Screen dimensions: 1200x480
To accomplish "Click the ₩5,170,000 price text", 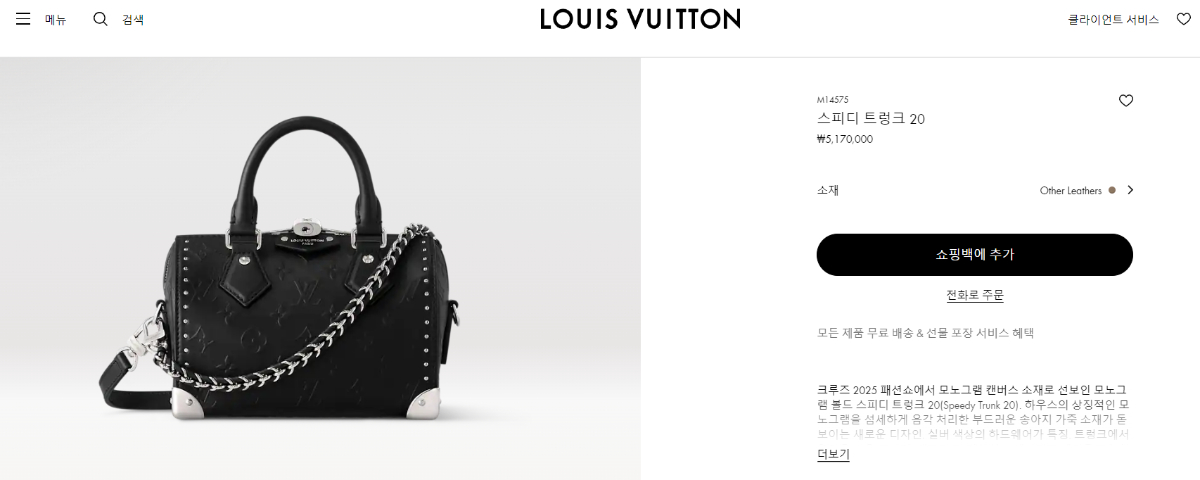I will [845, 139].
